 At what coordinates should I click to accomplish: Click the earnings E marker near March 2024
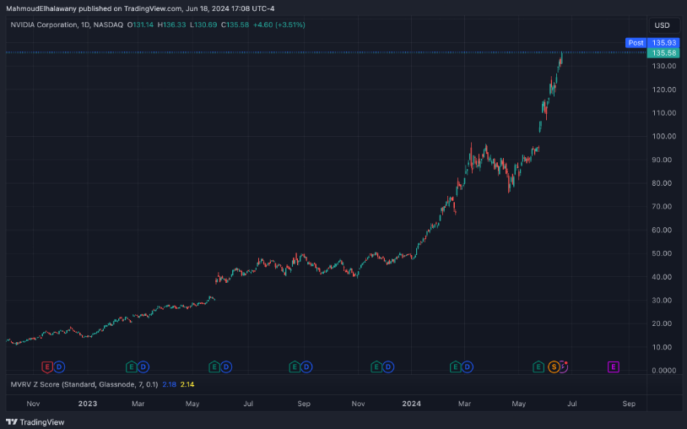(456, 367)
